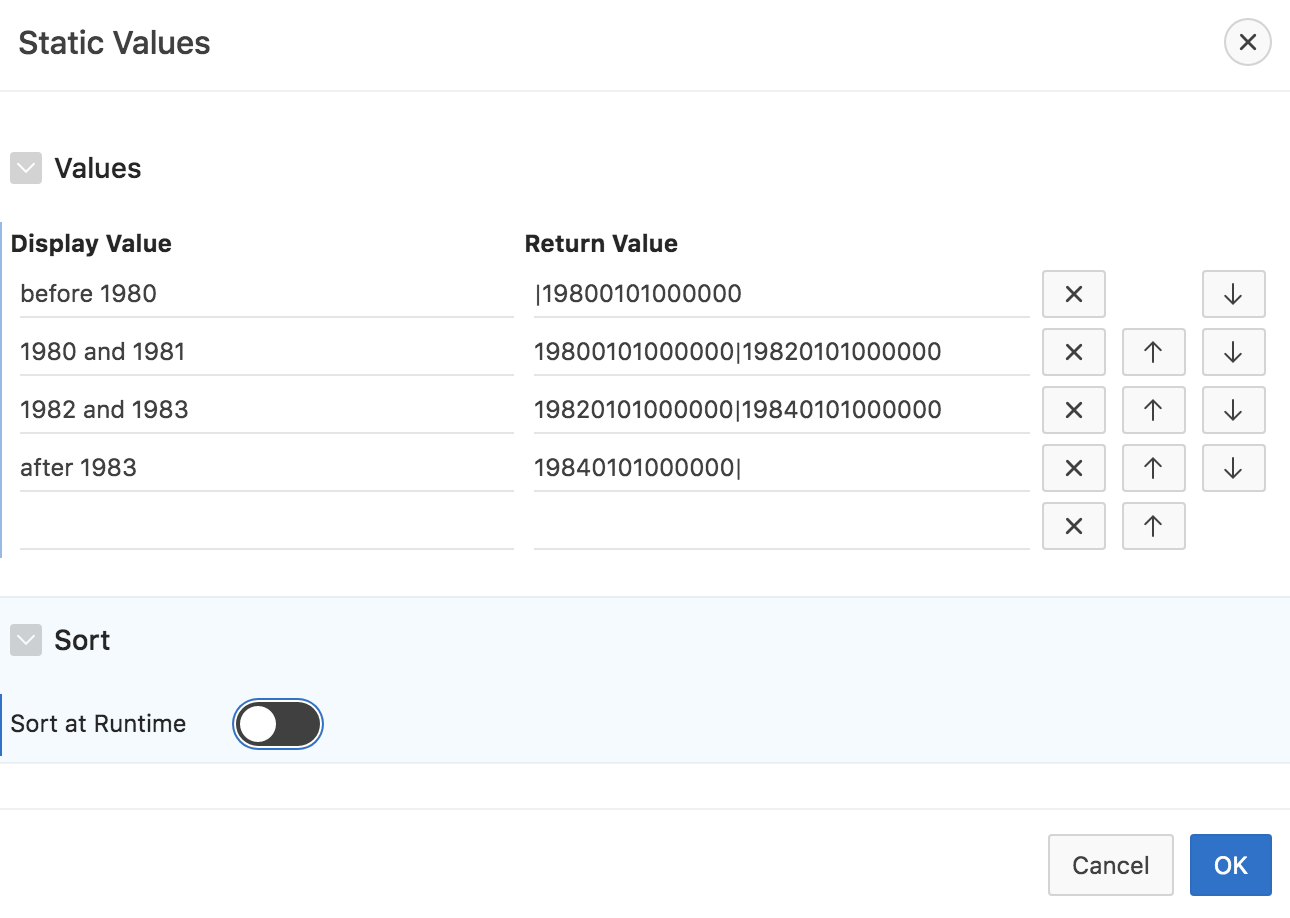Collapse the Sort section

(26, 640)
